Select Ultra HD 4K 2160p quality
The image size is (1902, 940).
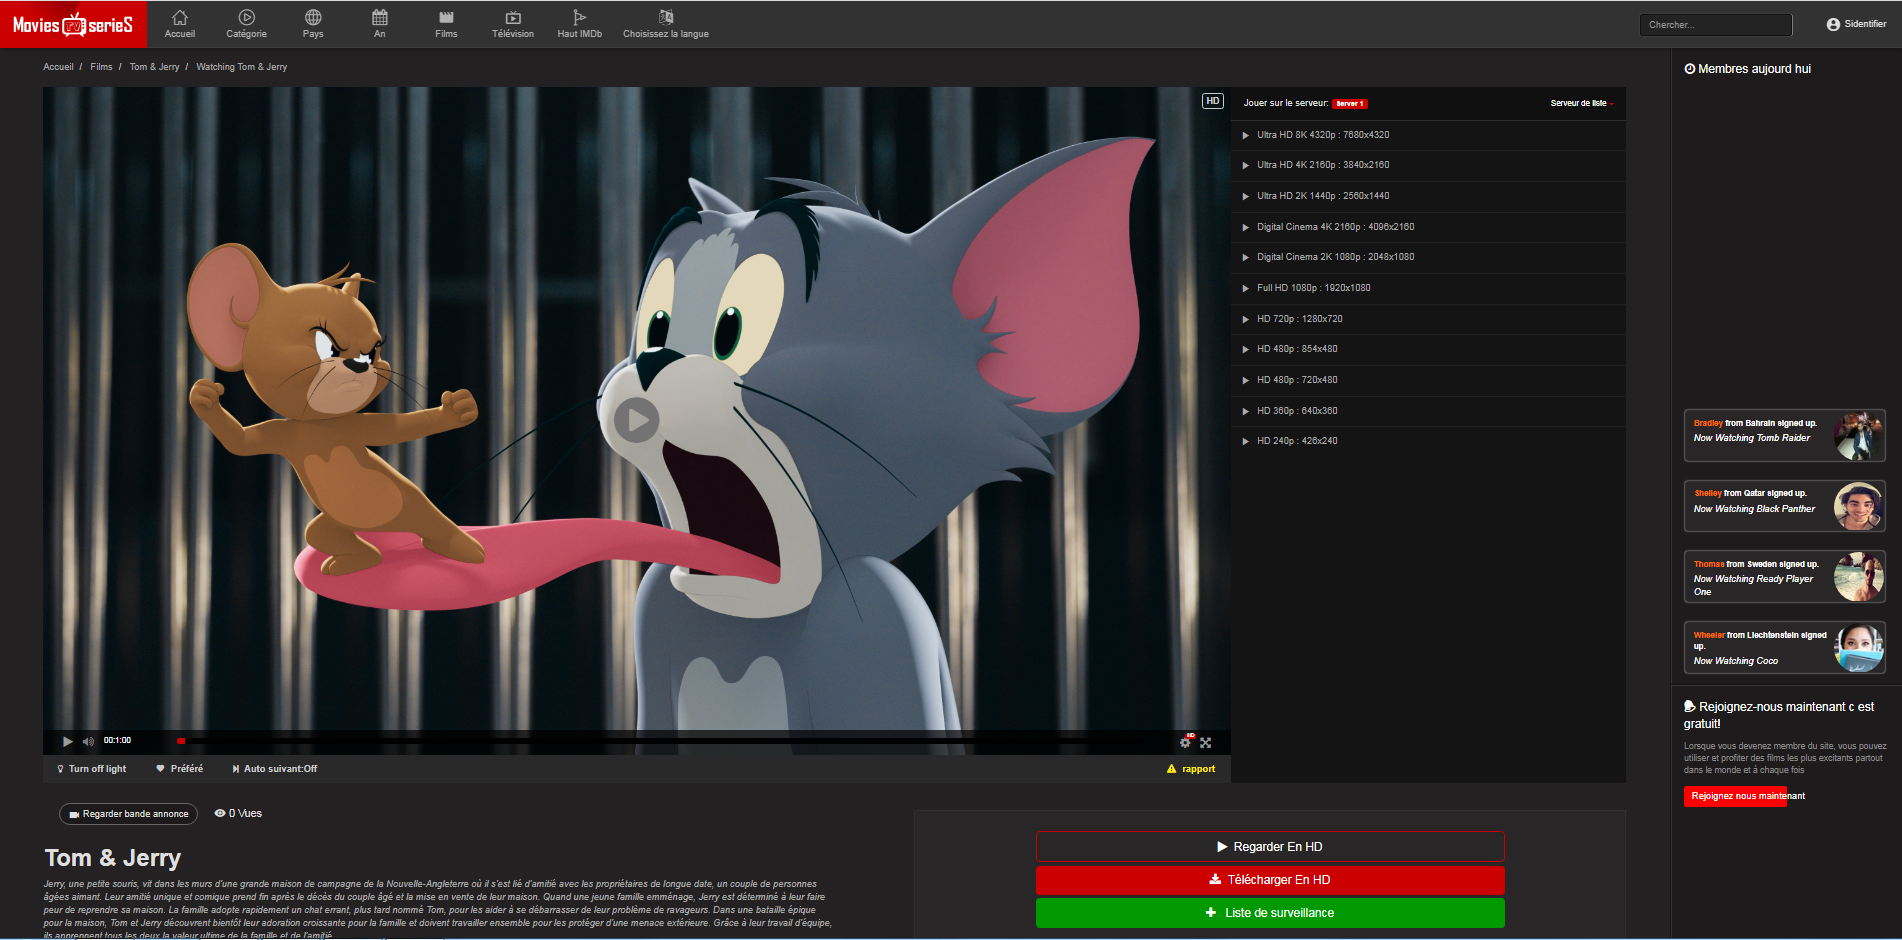coord(1428,165)
